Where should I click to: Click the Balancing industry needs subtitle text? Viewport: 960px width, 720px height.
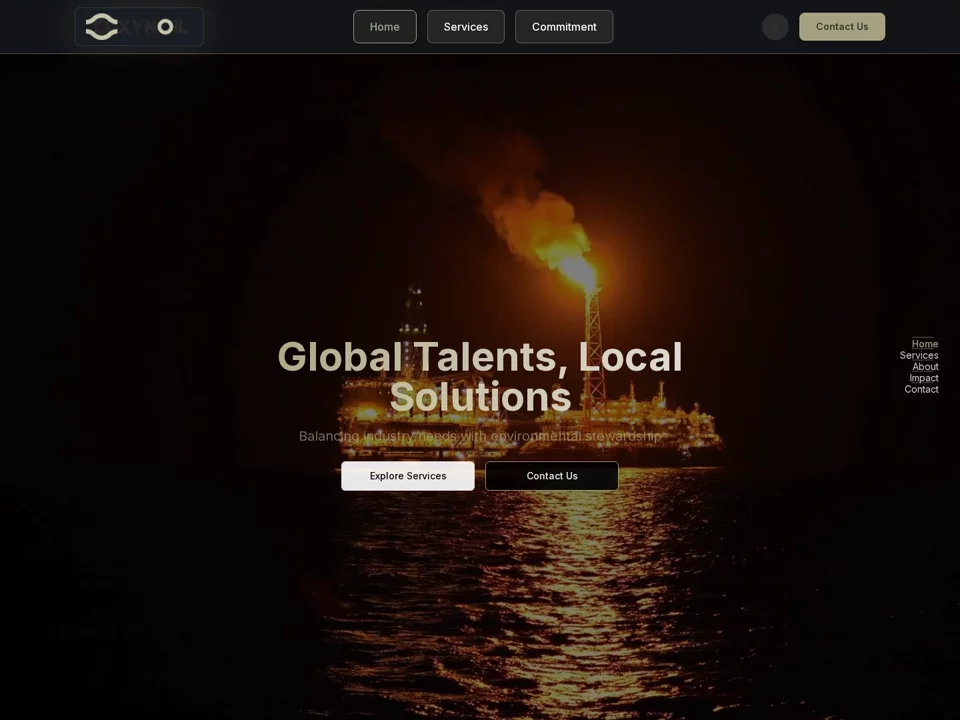pyautogui.click(x=480, y=436)
